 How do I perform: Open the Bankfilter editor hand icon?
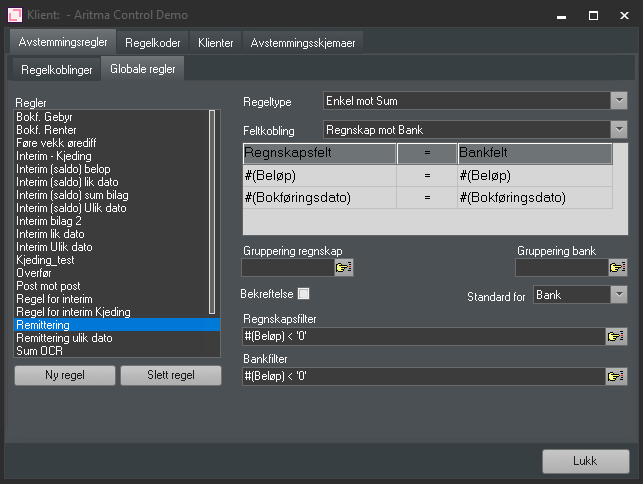point(617,376)
